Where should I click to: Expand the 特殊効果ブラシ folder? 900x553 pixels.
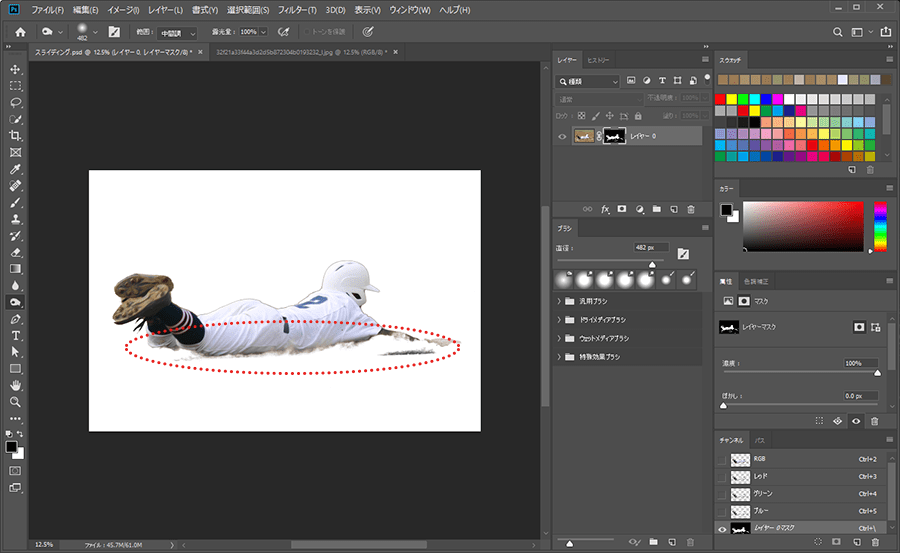[x=559, y=357]
